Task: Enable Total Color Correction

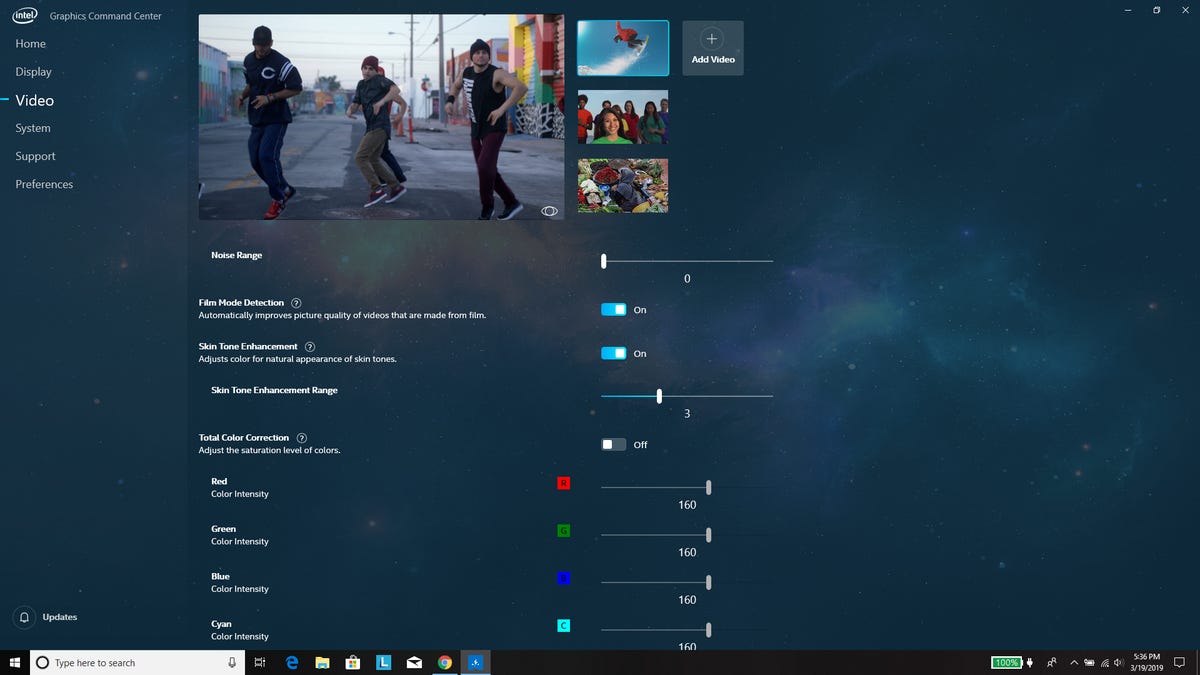Action: pyautogui.click(x=613, y=444)
